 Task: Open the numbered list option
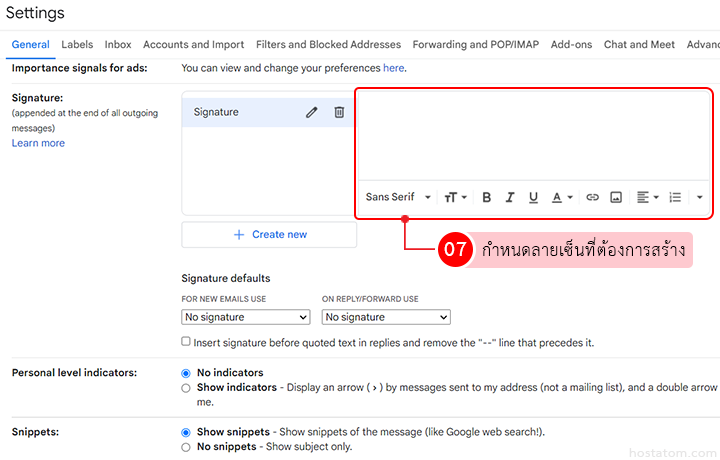675,197
